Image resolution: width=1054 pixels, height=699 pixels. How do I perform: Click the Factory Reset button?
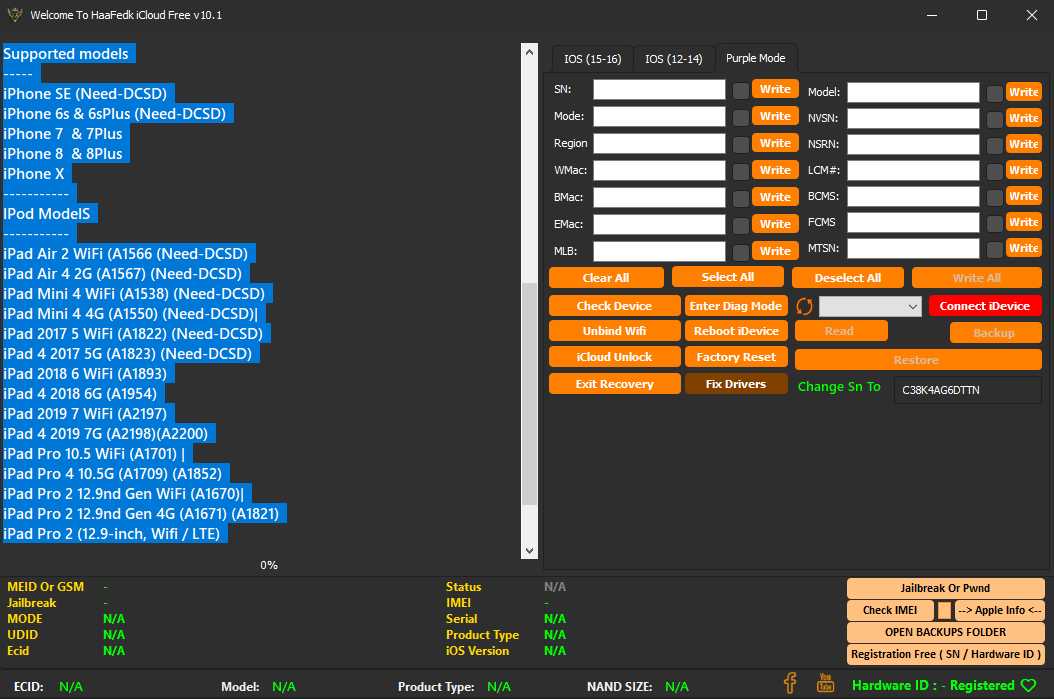pos(735,357)
